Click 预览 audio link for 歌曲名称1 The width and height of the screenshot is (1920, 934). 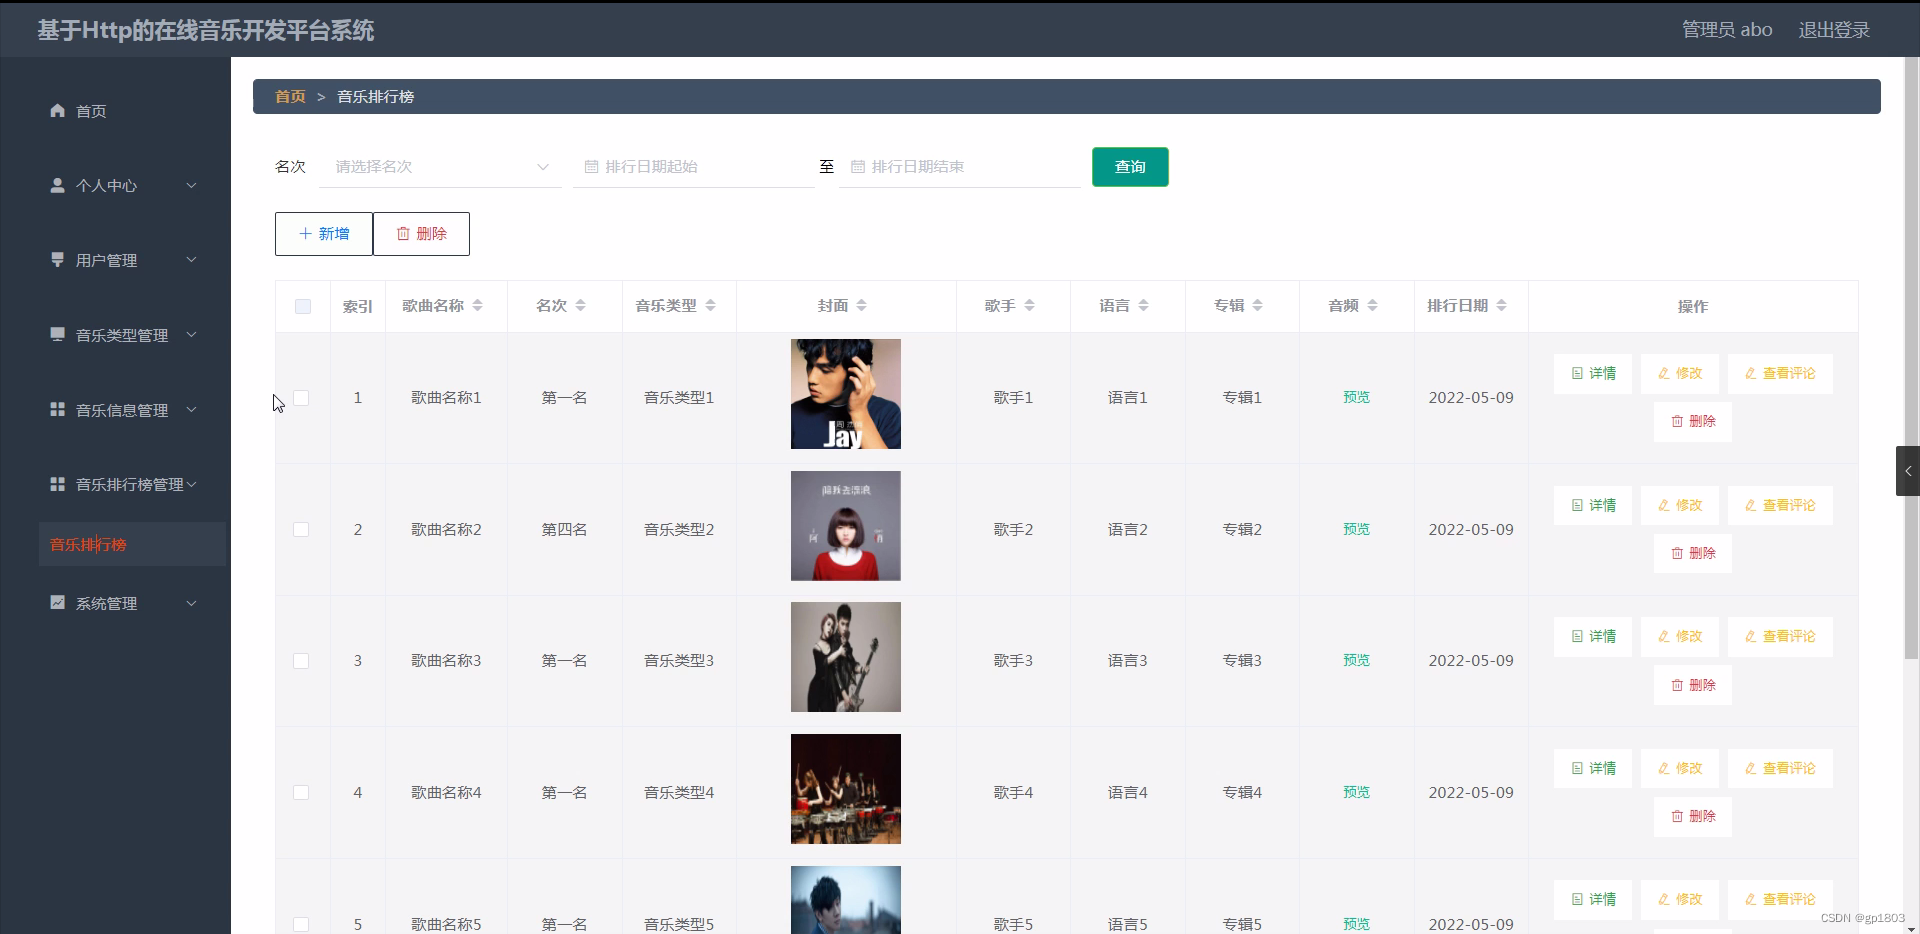1356,398
